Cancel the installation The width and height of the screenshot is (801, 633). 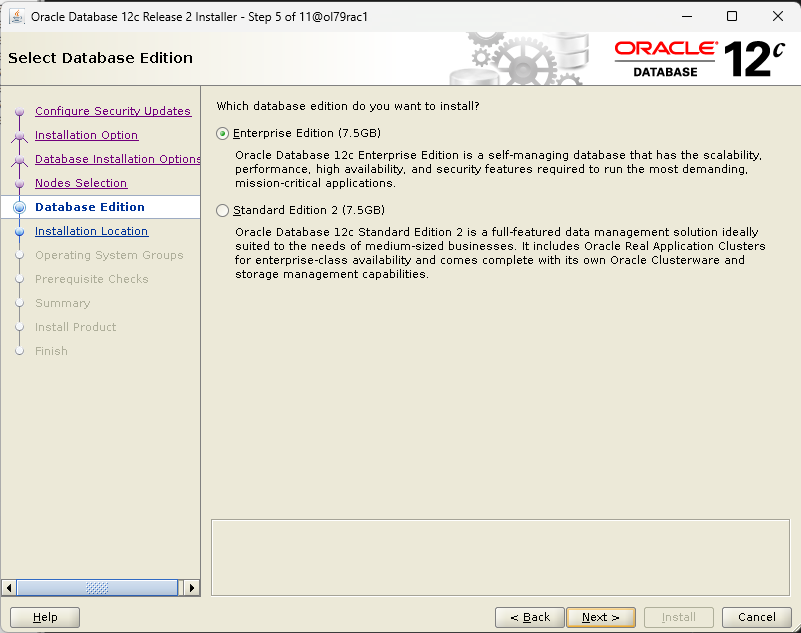pos(757,617)
